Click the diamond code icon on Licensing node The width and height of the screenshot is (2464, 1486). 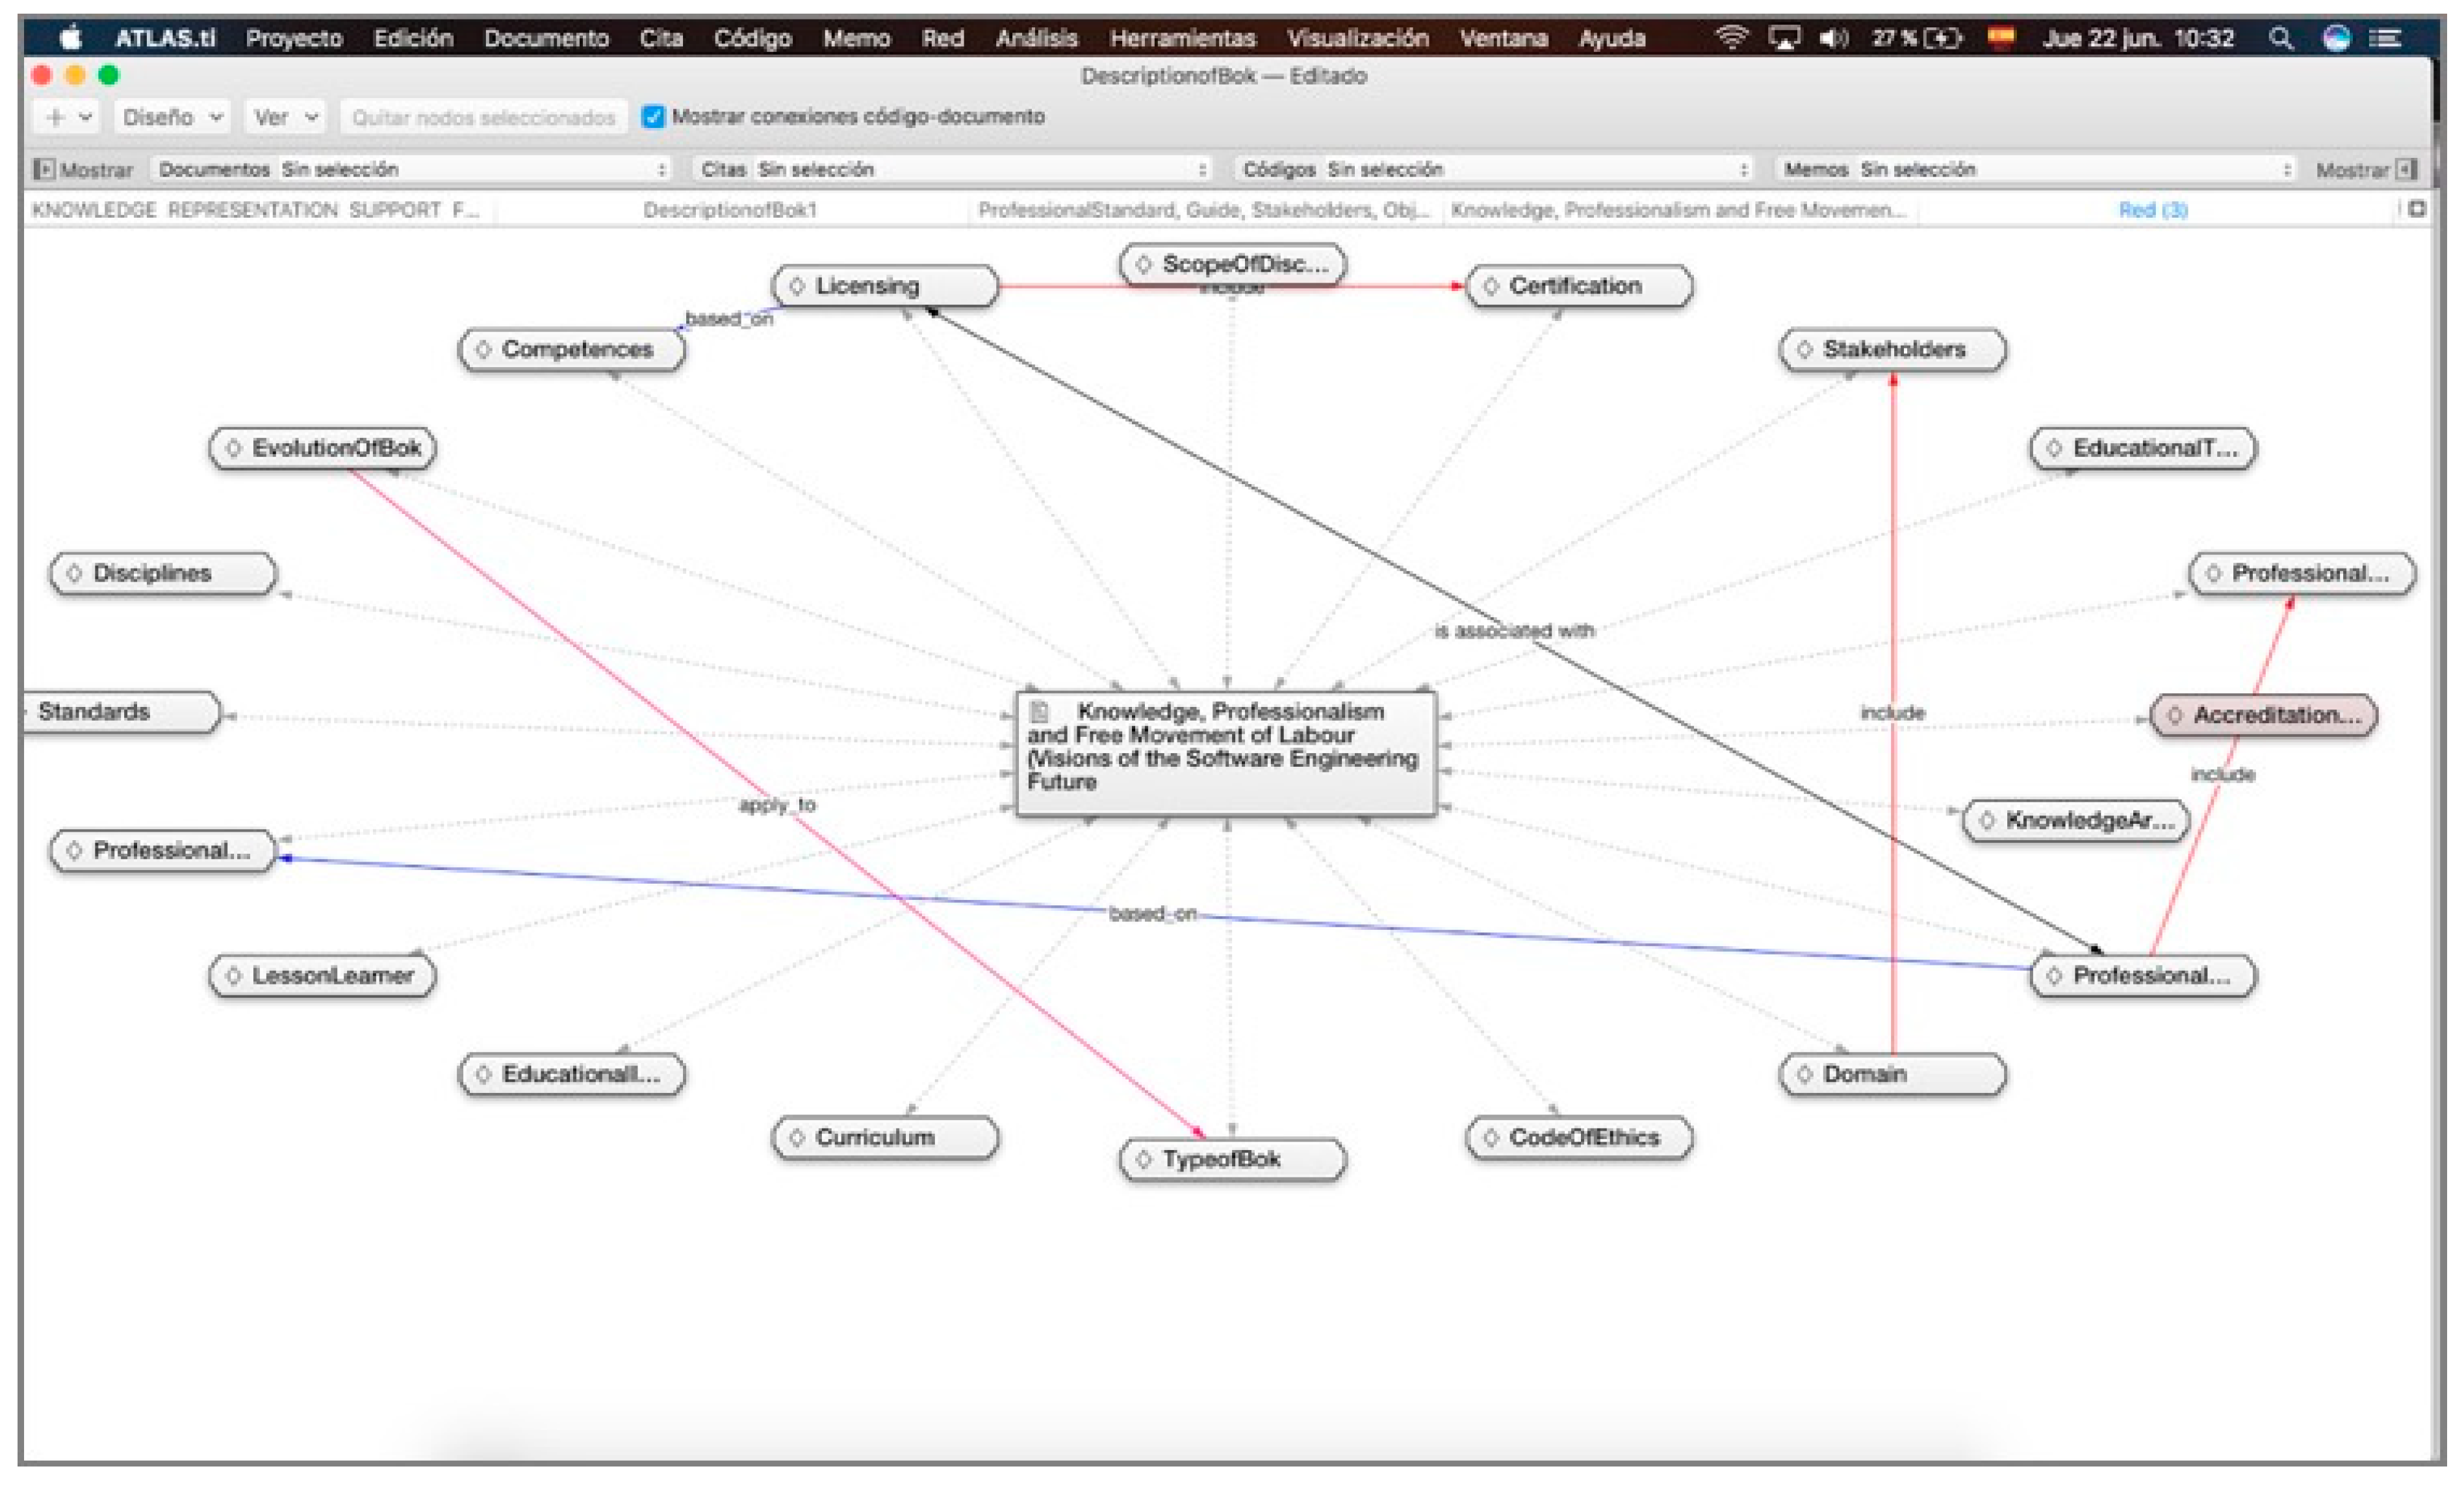pyautogui.click(x=797, y=286)
